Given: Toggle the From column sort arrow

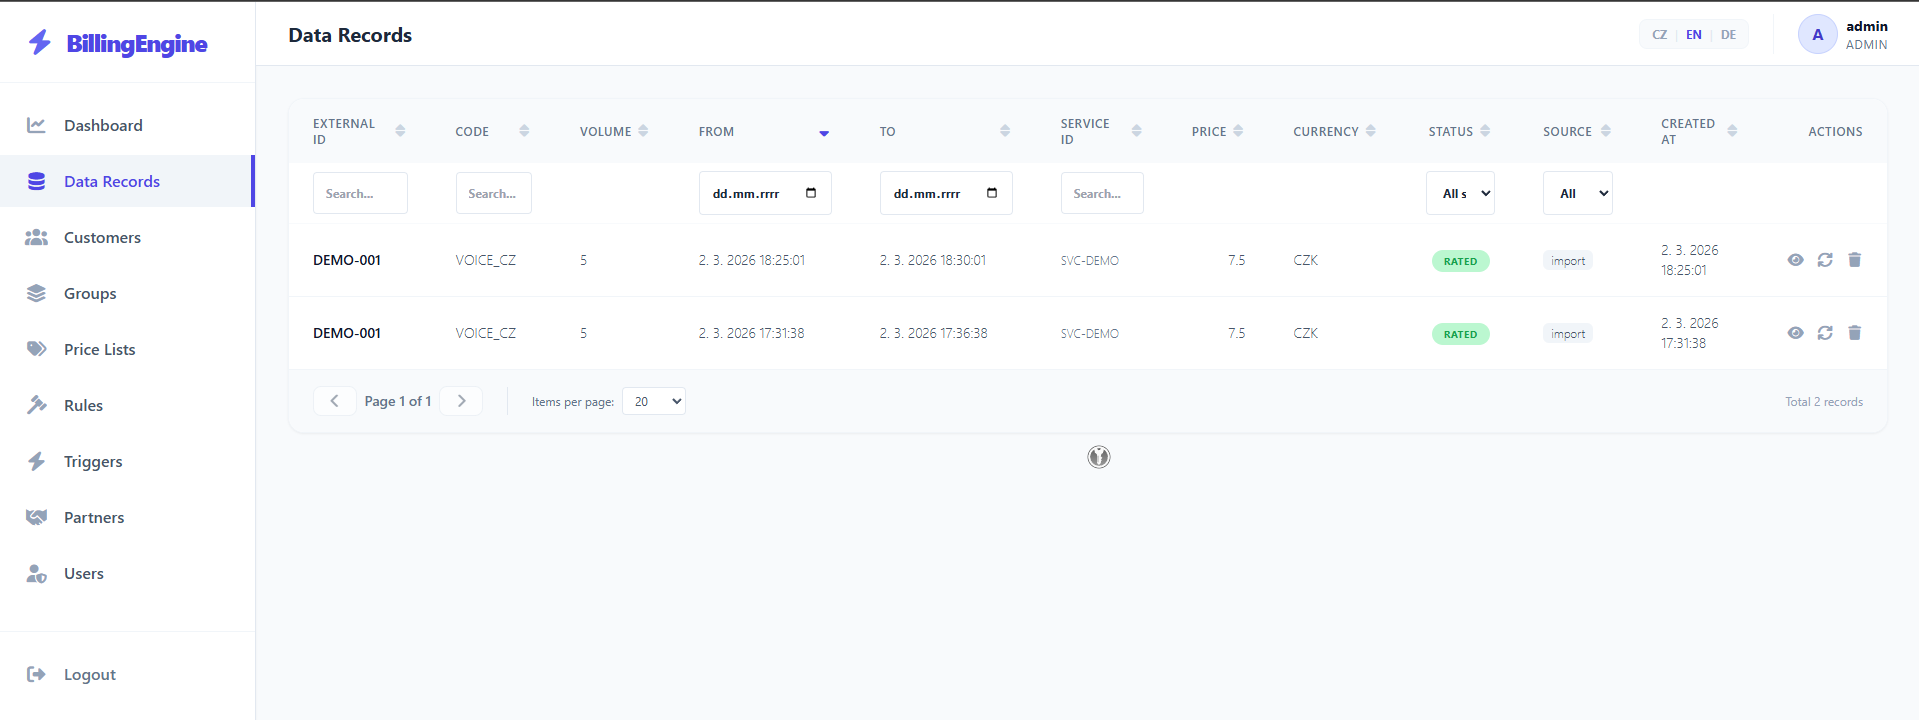Looking at the screenshot, I should pos(824,132).
